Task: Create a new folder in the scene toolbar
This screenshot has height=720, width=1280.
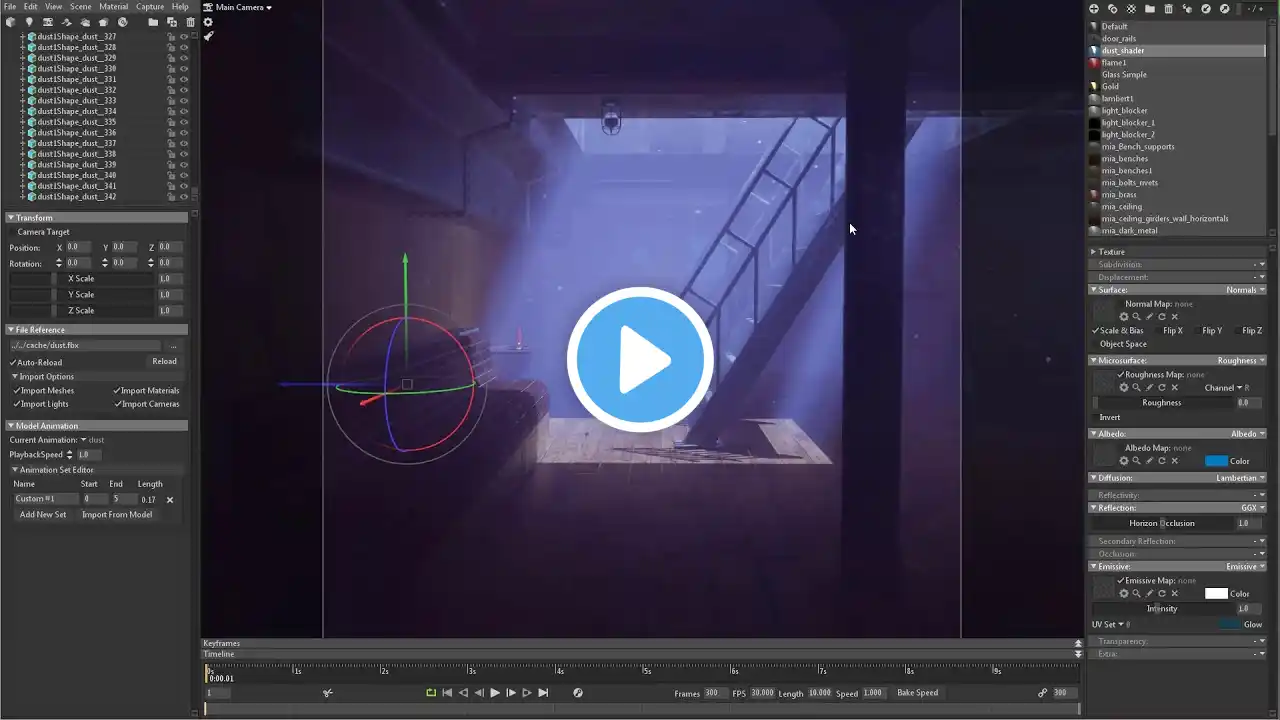Action: click(x=153, y=22)
